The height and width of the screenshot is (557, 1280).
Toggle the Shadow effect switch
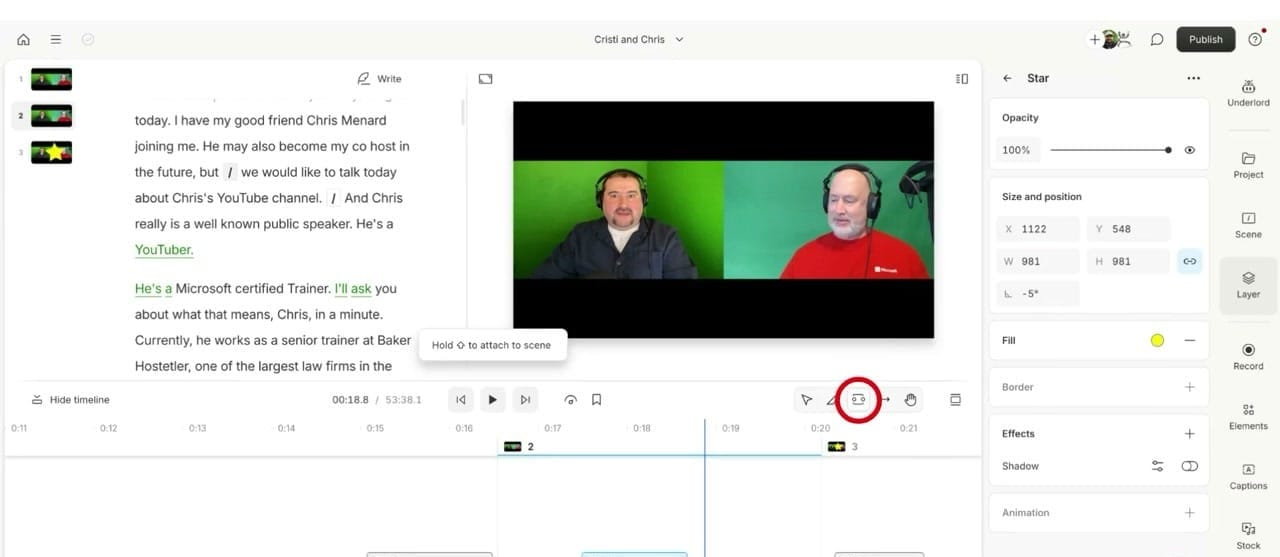pyautogui.click(x=1189, y=466)
